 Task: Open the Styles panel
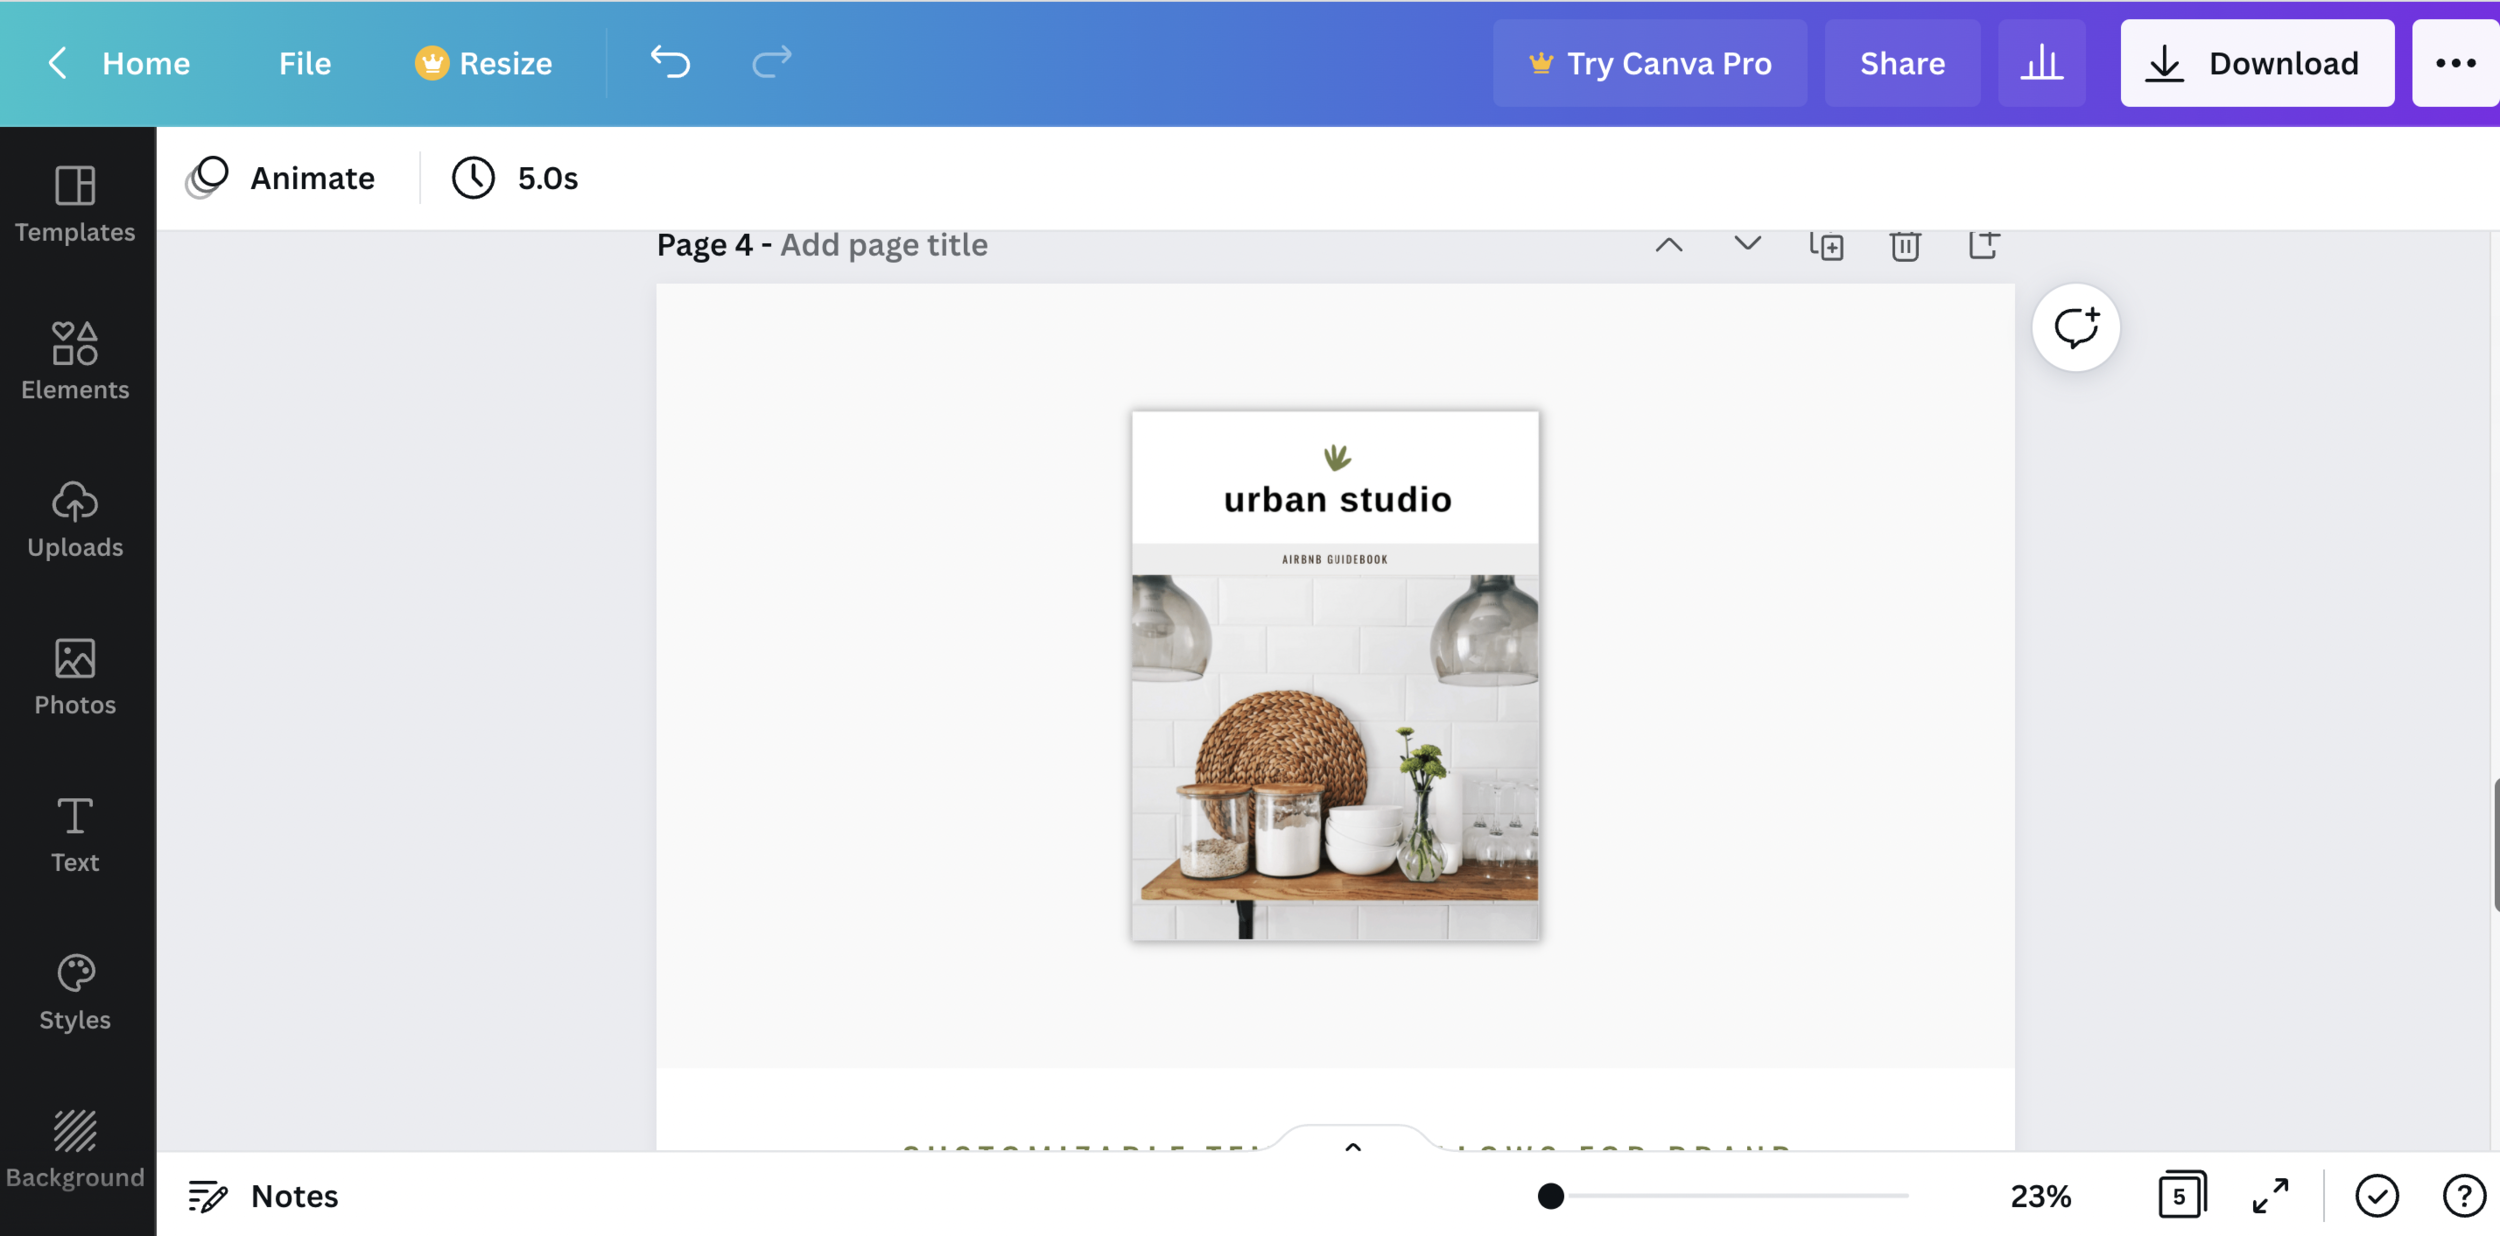(x=75, y=991)
